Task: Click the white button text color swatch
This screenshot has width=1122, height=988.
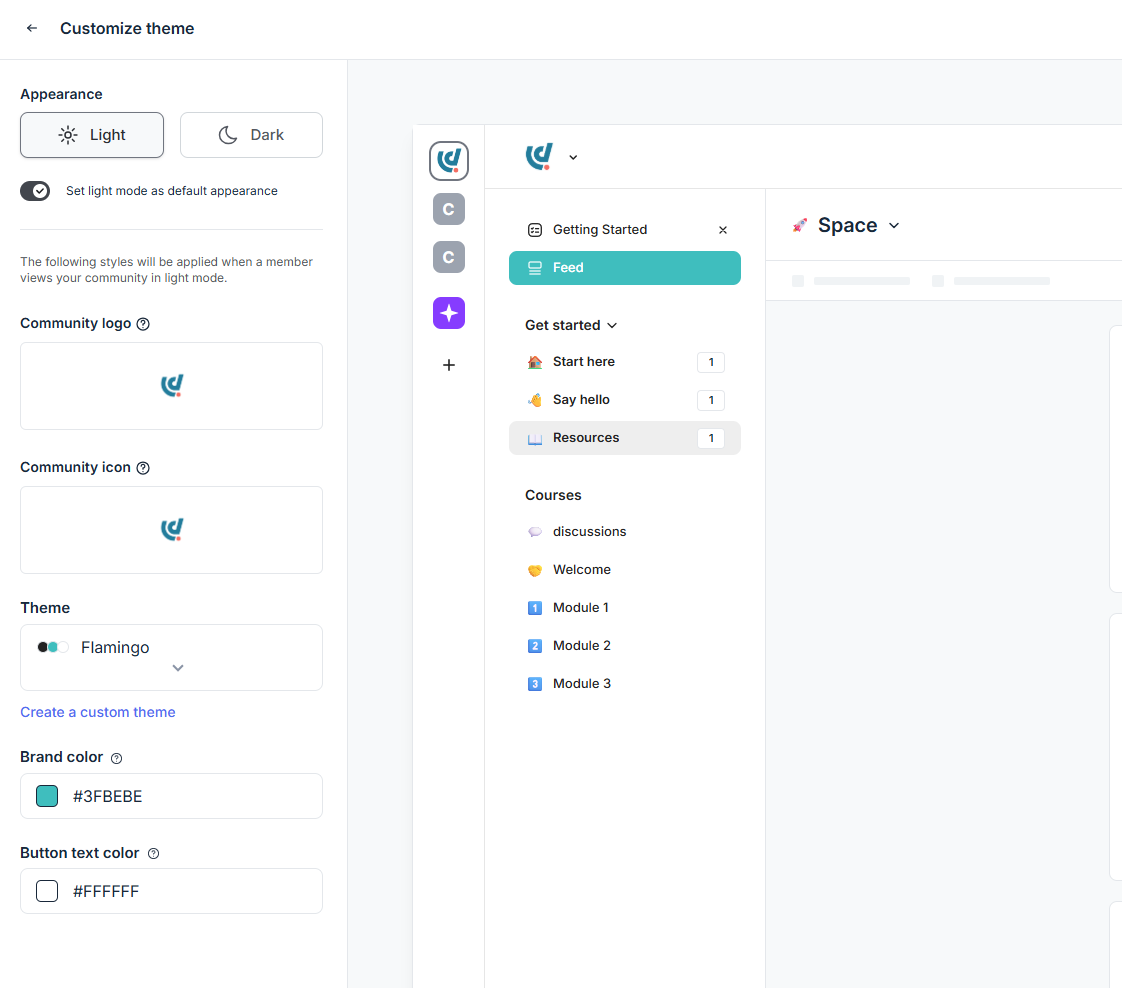Action: (x=47, y=891)
